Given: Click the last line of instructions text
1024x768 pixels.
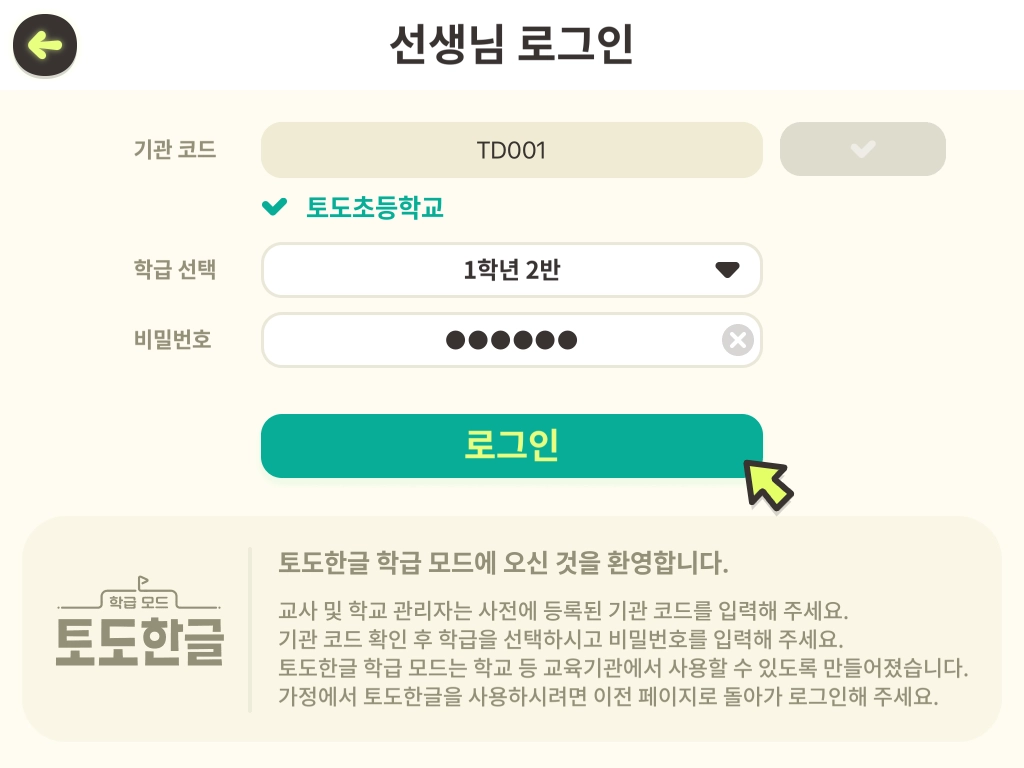Looking at the screenshot, I should (608, 696).
